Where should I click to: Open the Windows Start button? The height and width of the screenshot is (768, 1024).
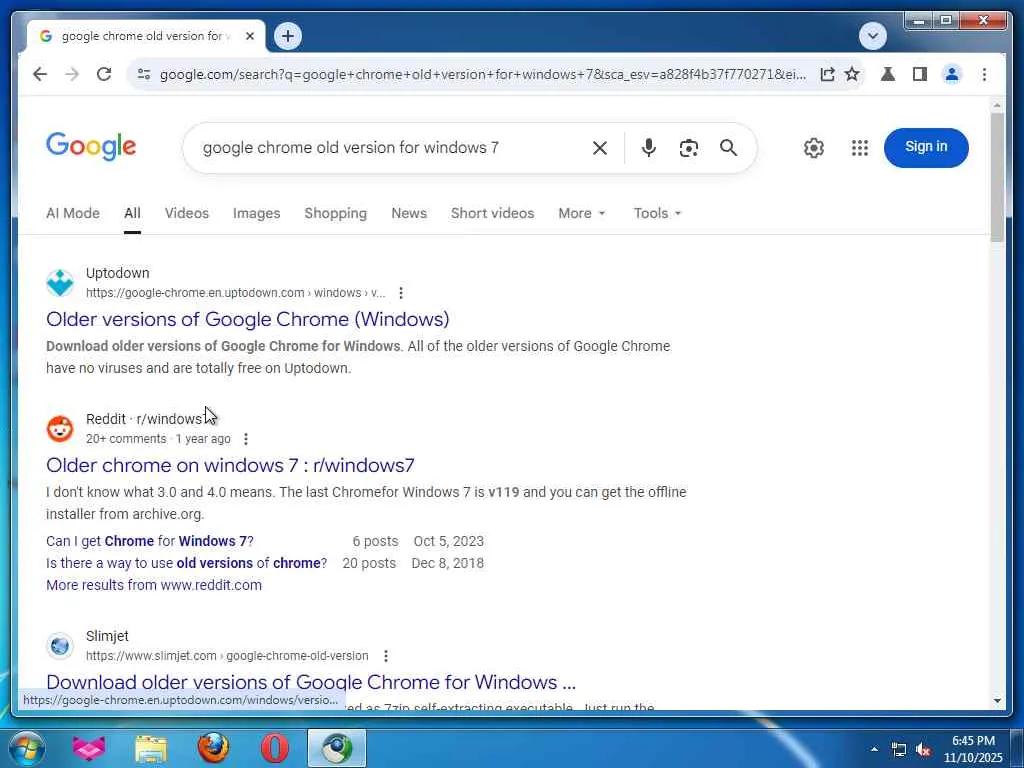click(25, 748)
